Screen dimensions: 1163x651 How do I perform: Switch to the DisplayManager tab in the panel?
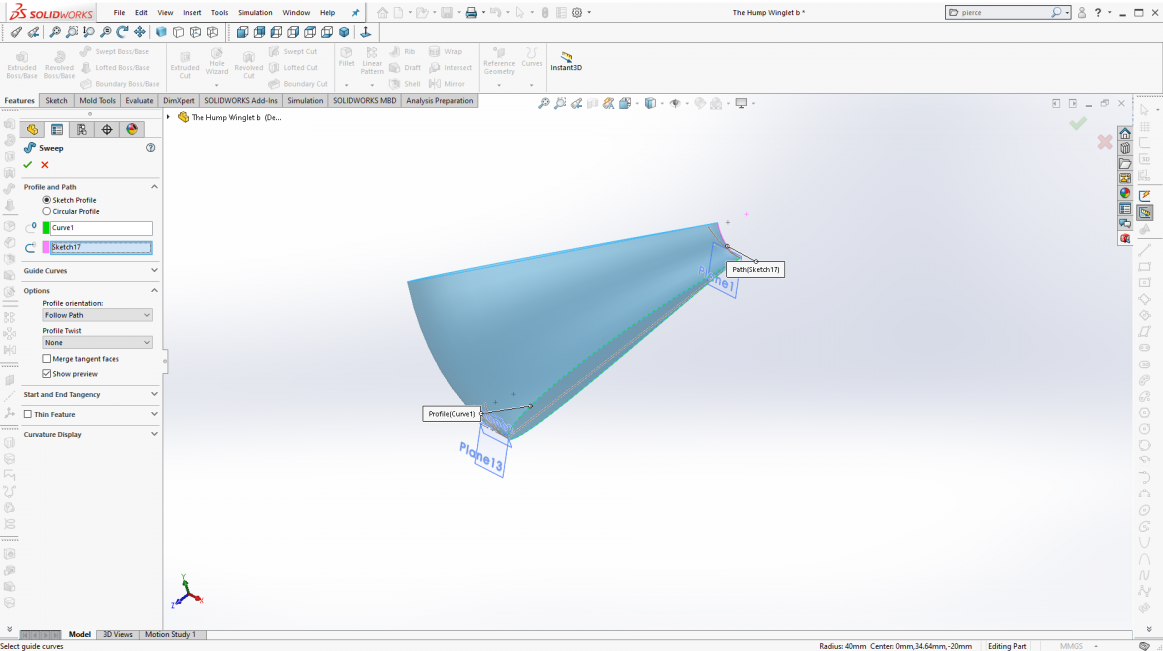pos(131,129)
